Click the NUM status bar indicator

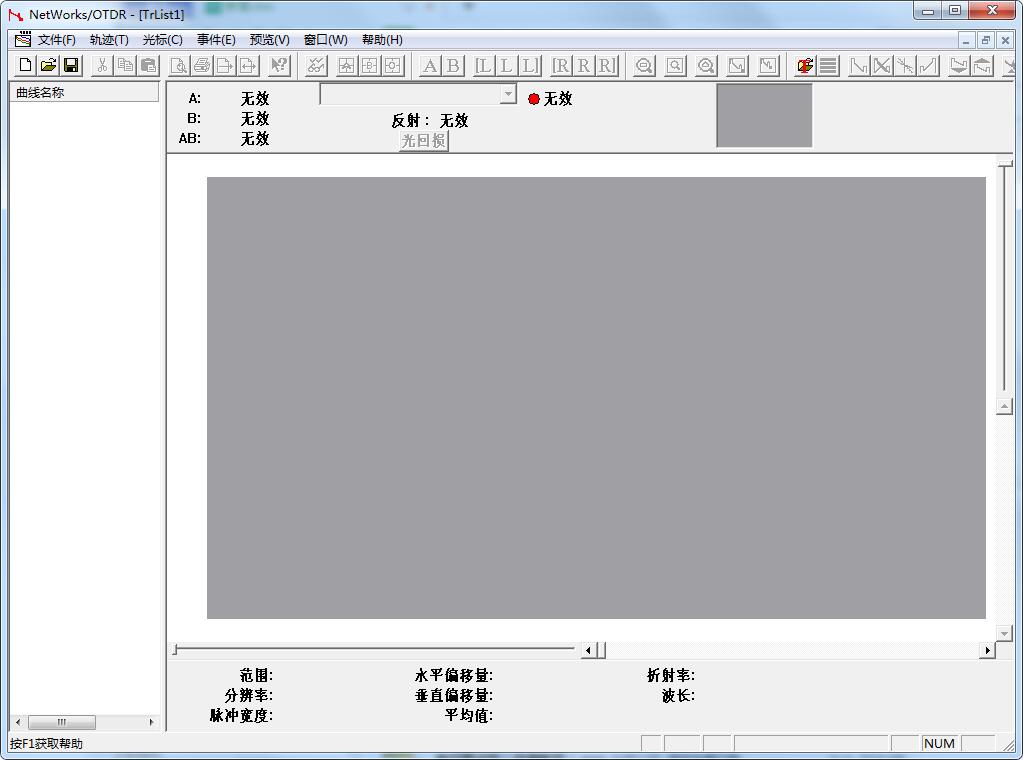939,744
